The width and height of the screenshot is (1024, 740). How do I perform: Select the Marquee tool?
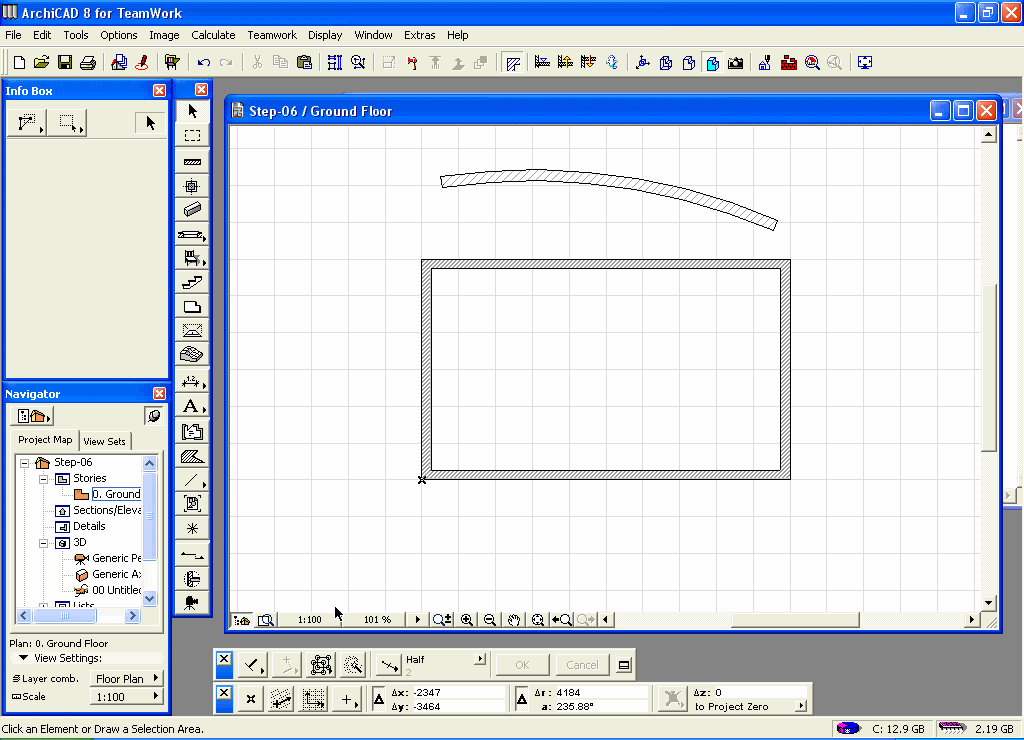(193, 136)
